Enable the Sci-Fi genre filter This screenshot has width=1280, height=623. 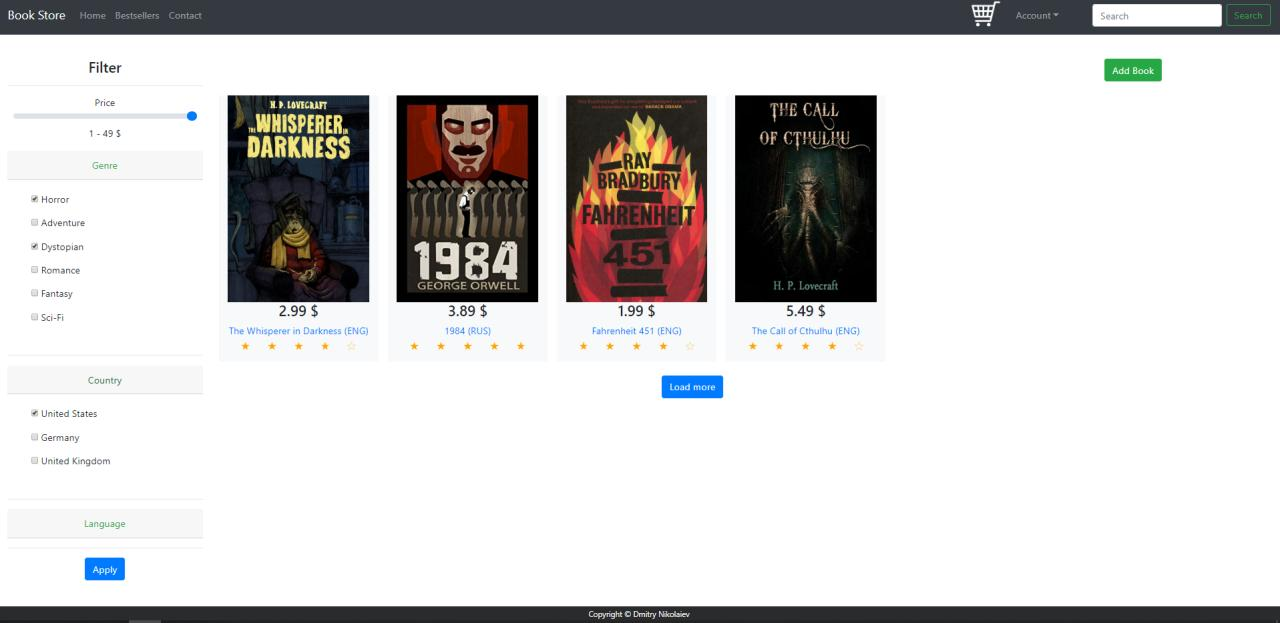34,317
